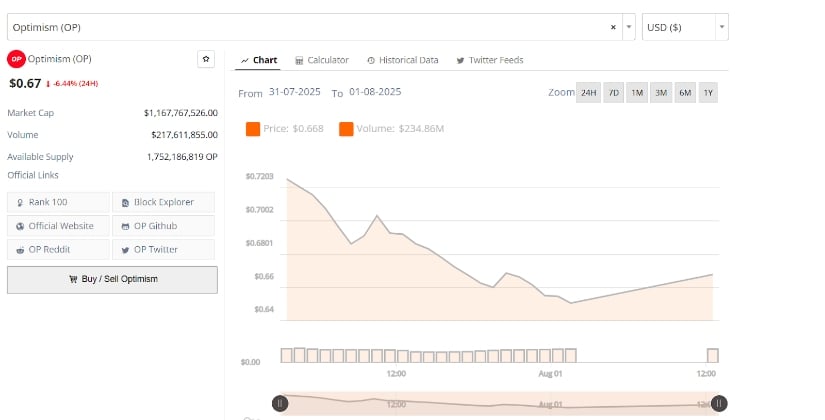The width and height of the screenshot is (825, 420).
Task: Open the Historical Data tab
Action: click(403, 60)
